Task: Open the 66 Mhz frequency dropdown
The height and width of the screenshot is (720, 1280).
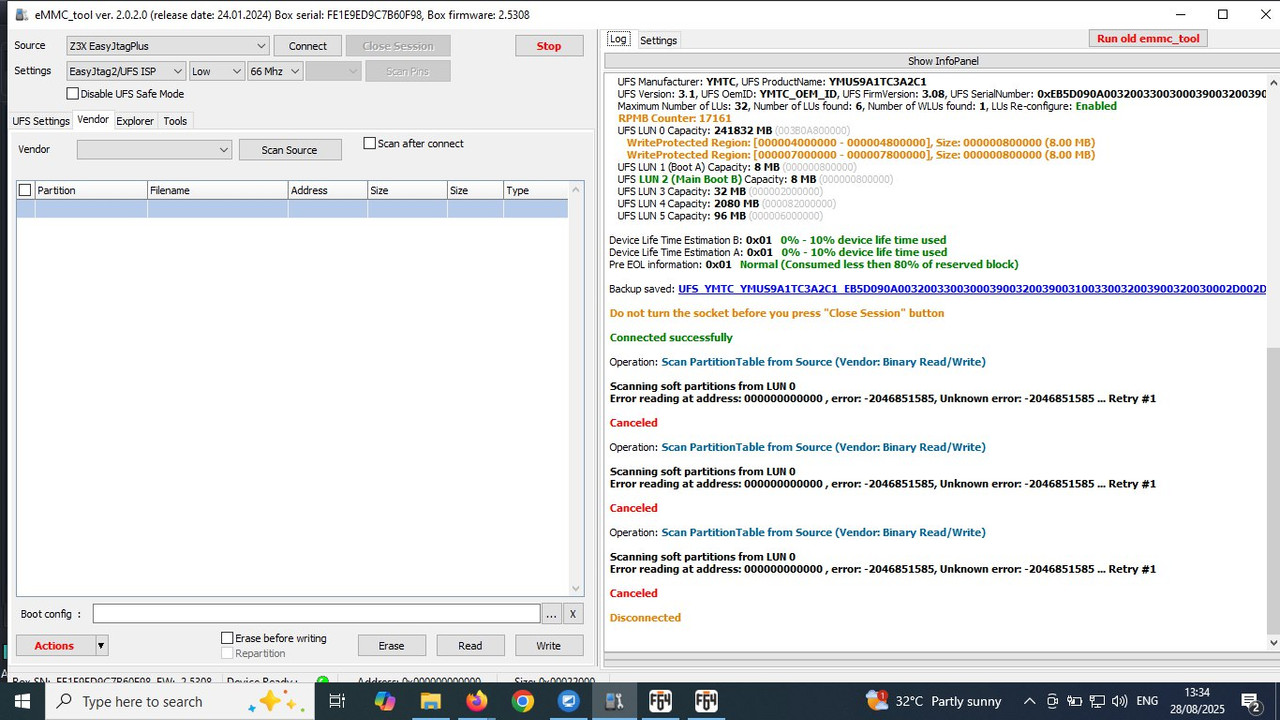Action: tap(275, 71)
